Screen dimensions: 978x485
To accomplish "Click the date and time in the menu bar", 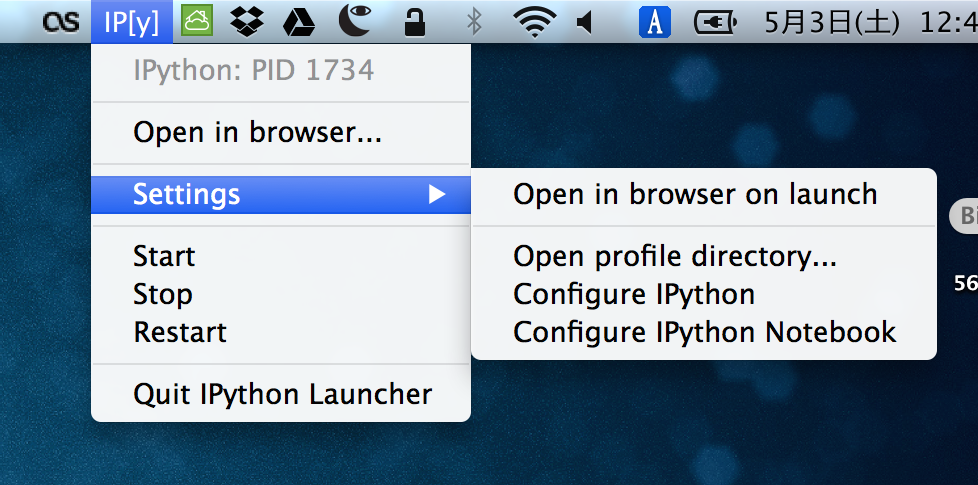I will coord(871,23).
